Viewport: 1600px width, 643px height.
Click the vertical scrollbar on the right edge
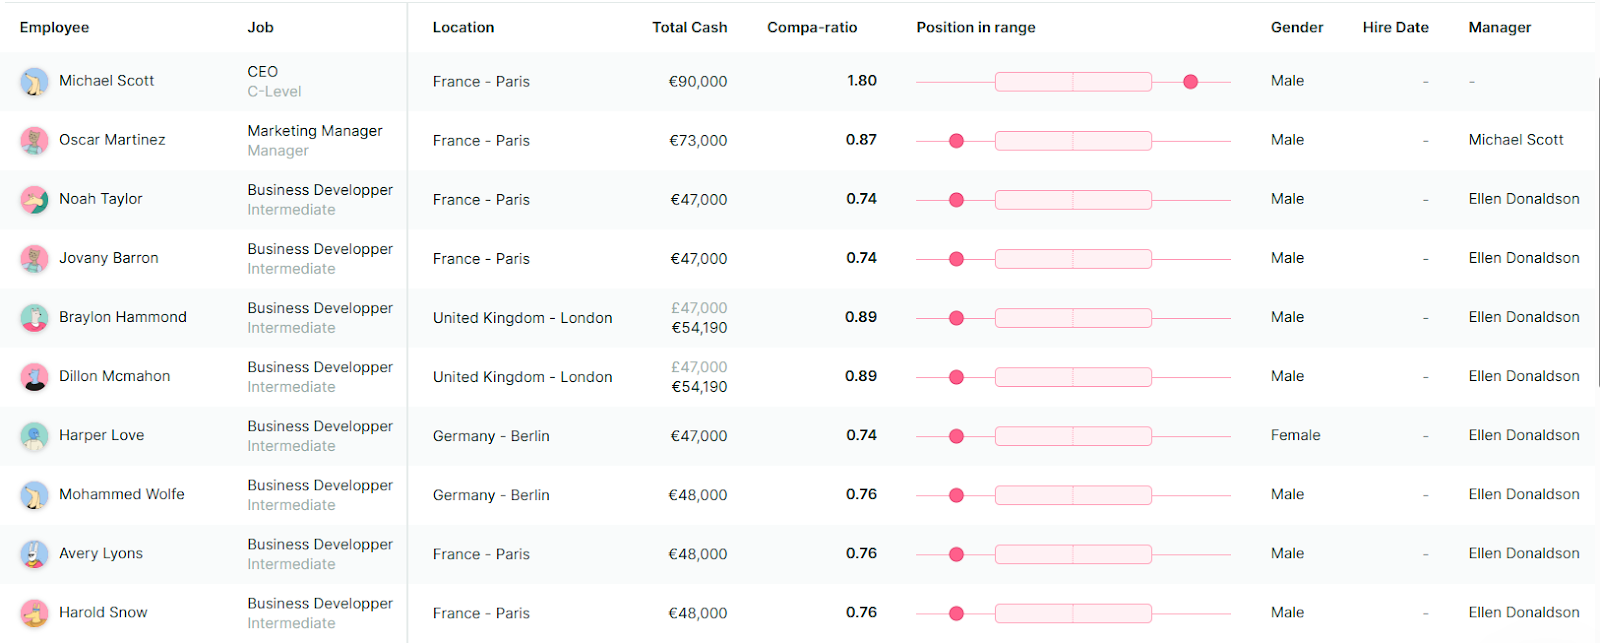(1597, 230)
